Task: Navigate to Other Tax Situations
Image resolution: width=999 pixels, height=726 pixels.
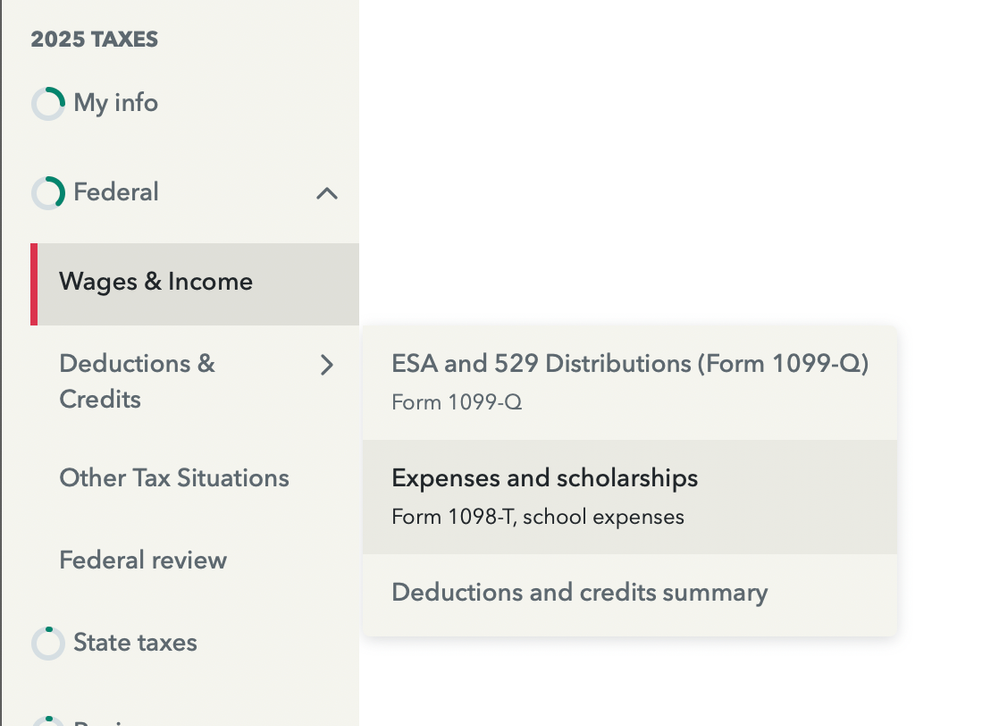Action: [174, 478]
